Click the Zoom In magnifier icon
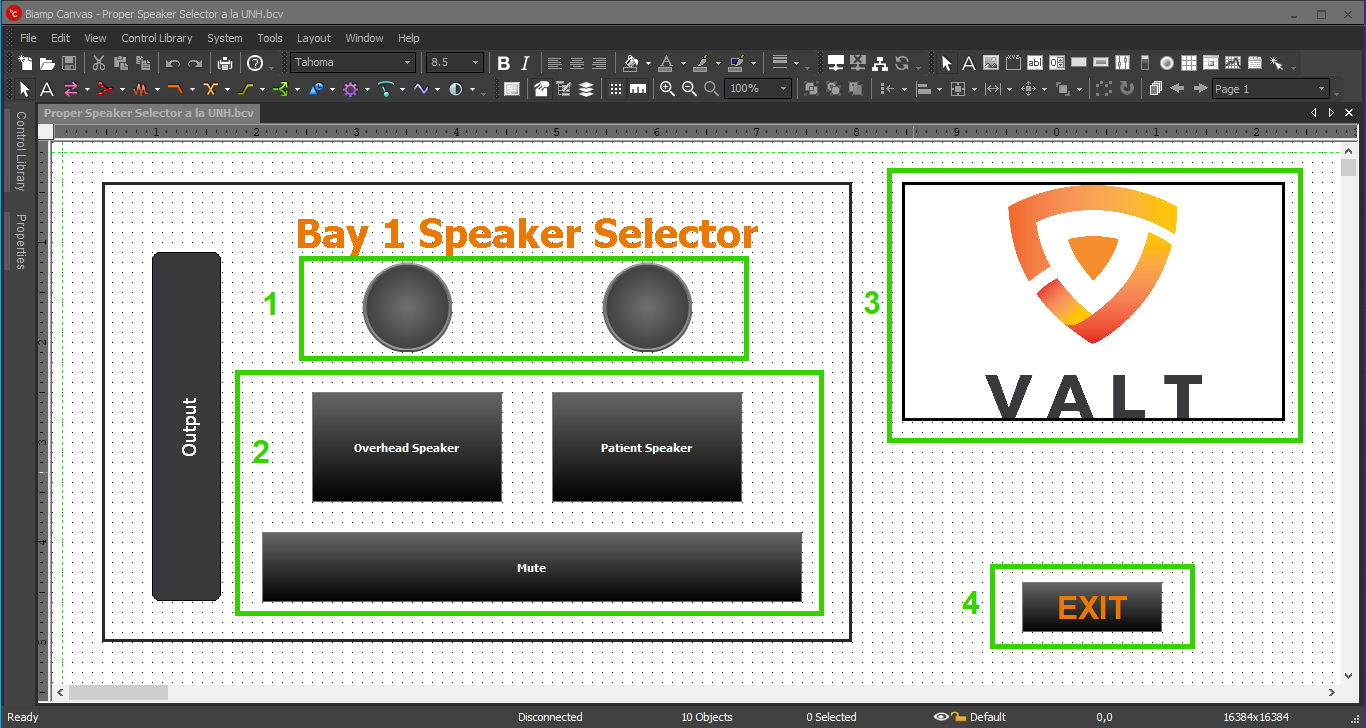The width and height of the screenshot is (1366, 728). (x=667, y=89)
